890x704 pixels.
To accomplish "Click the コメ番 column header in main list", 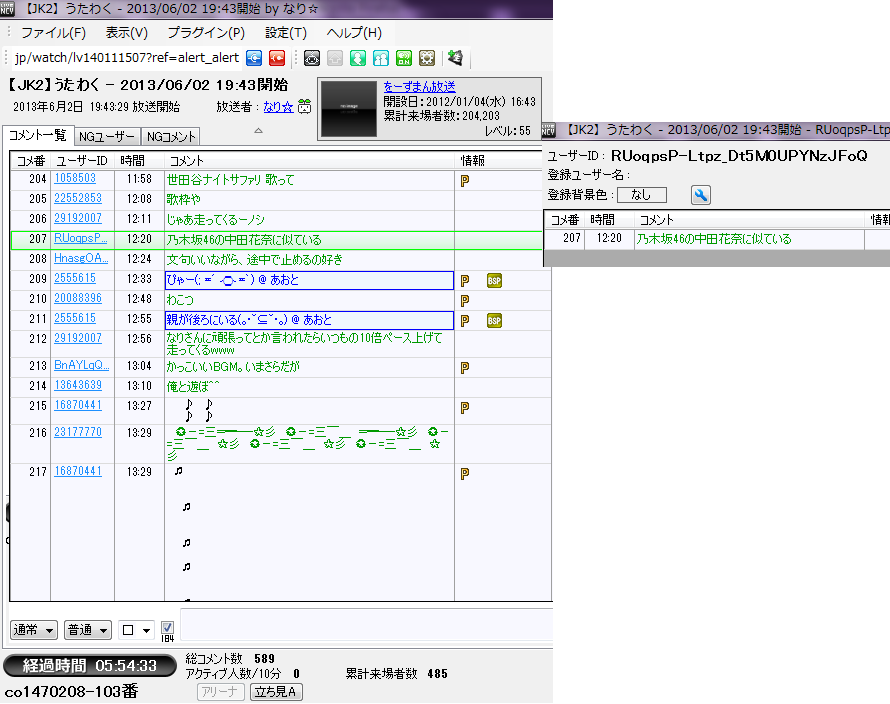I will point(31,161).
